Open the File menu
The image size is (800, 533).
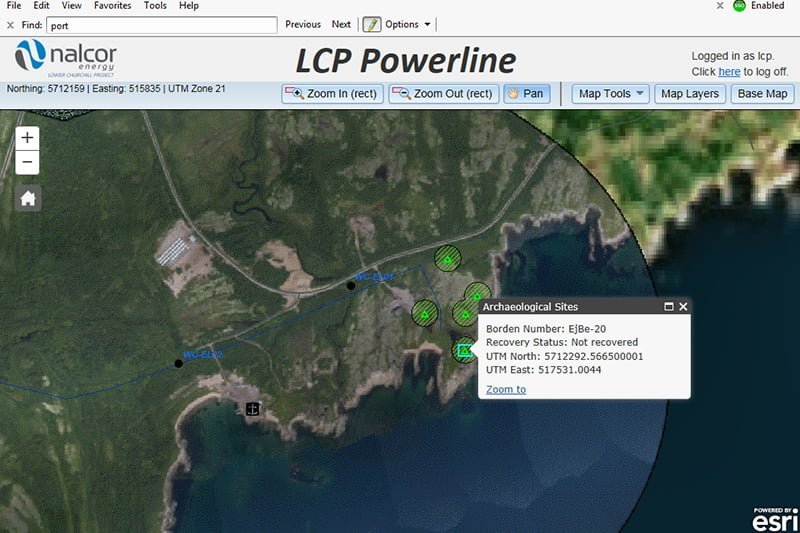[14, 6]
